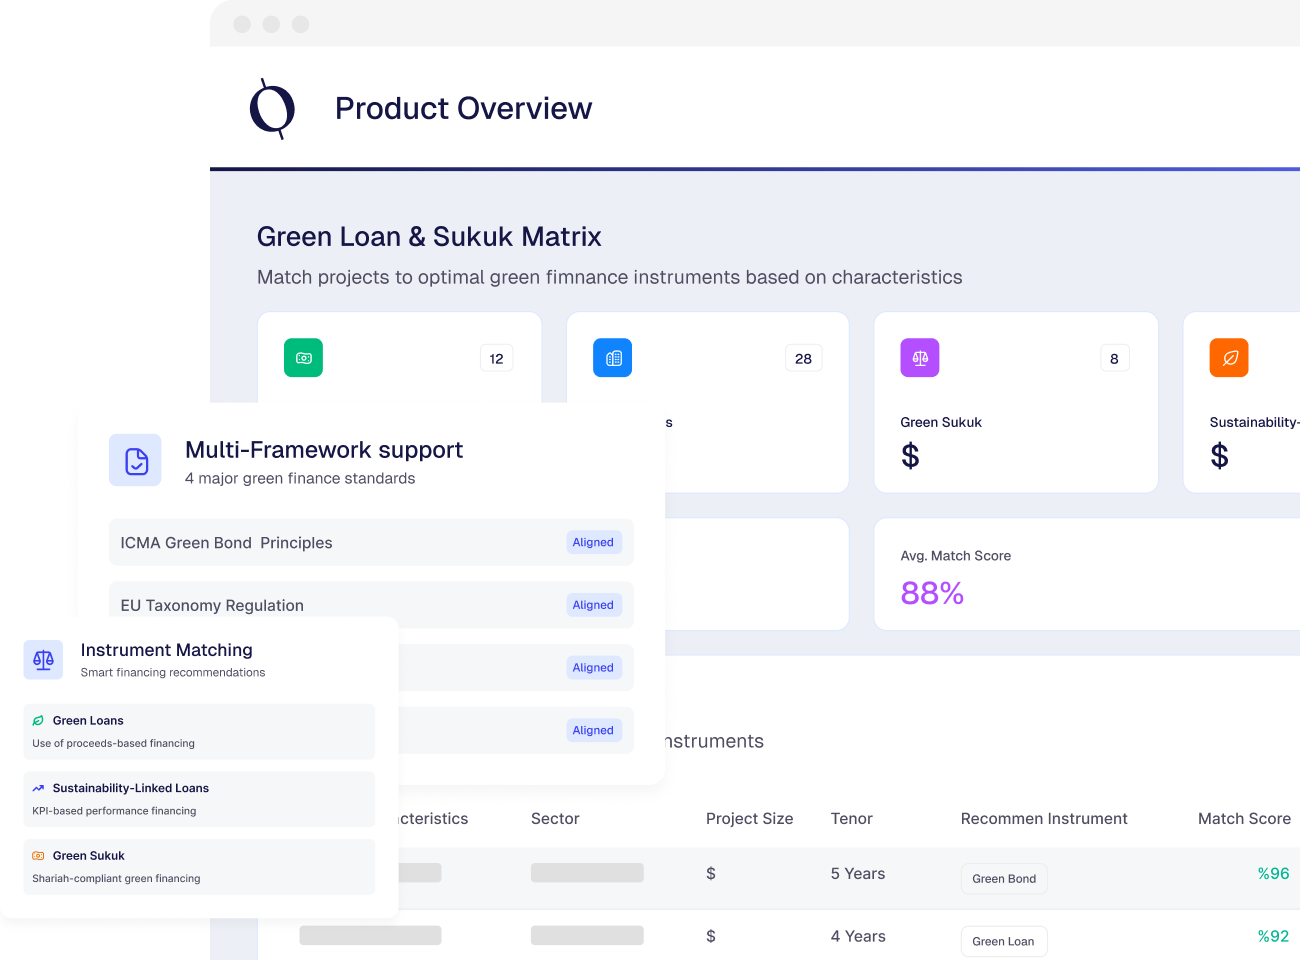Click the green banknote card icon
Image resolution: width=1300 pixels, height=960 pixels.
tap(303, 358)
